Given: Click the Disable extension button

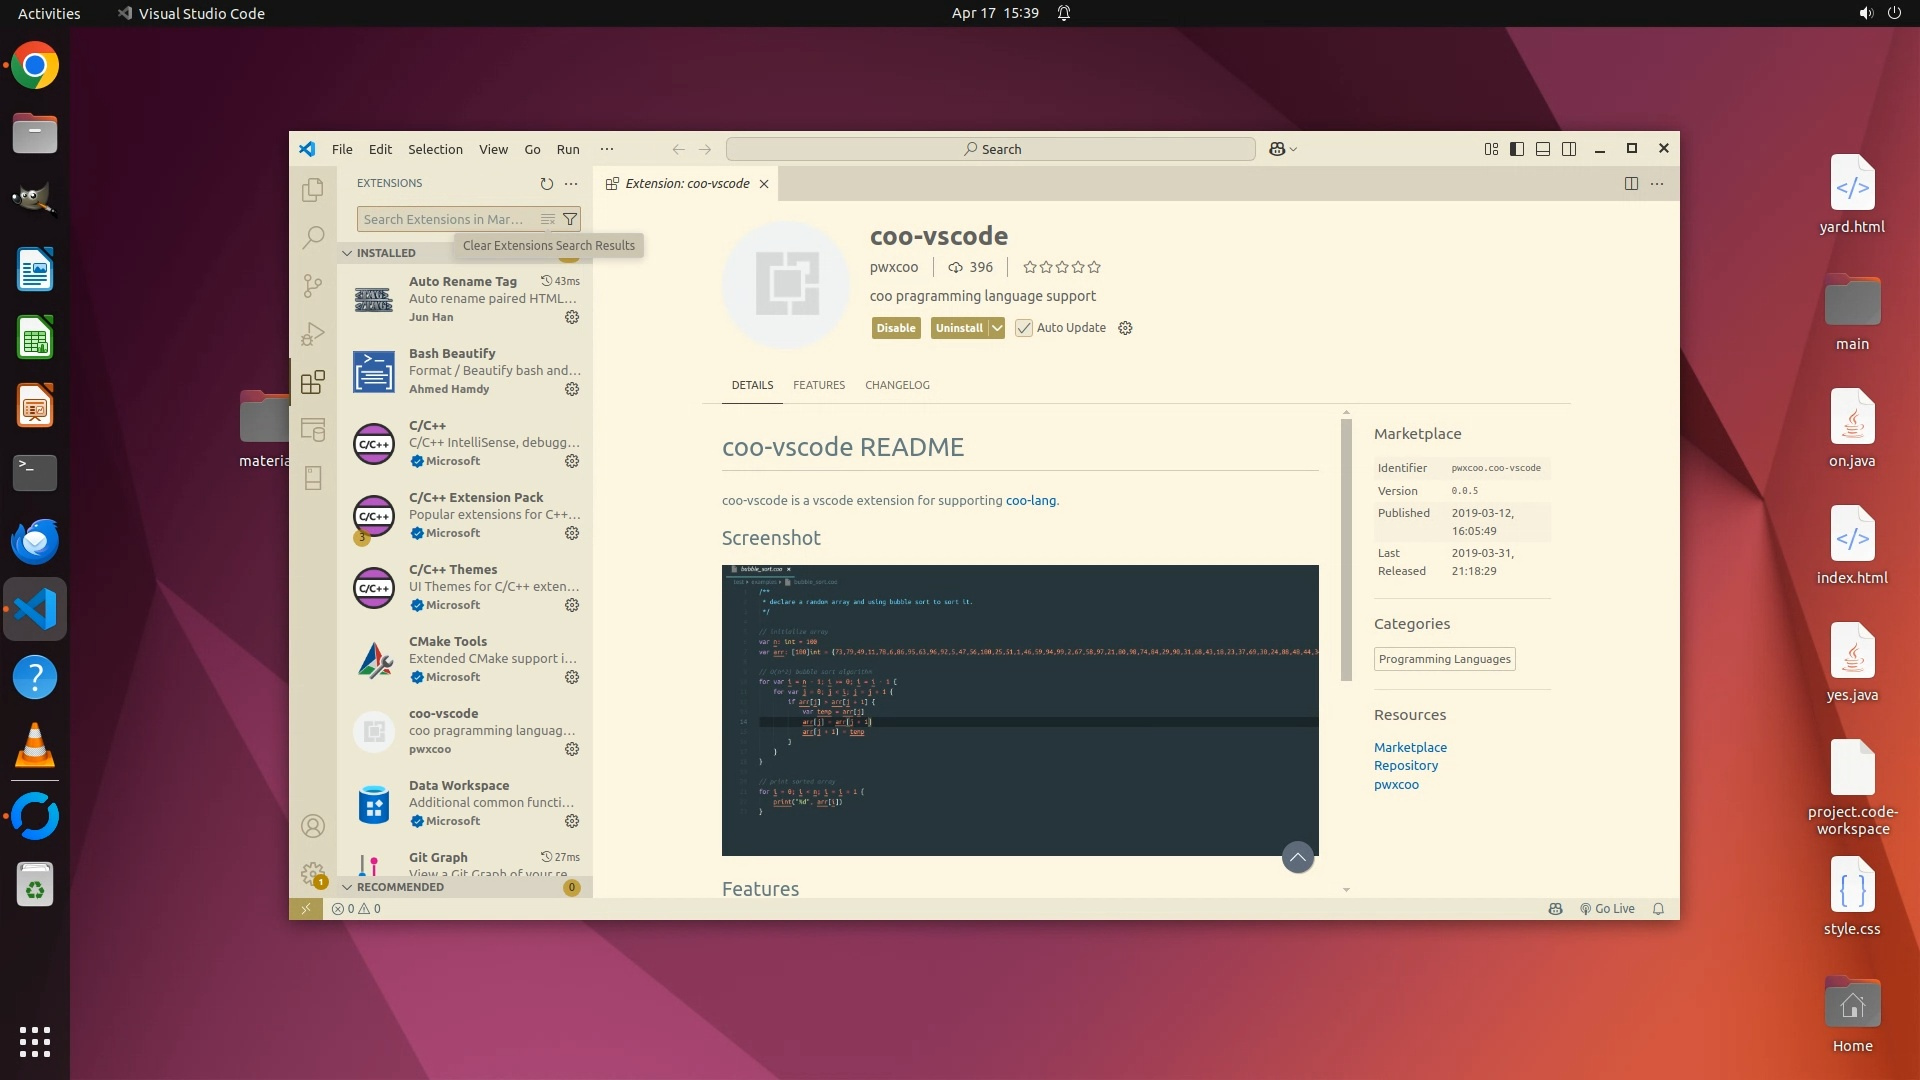Looking at the screenshot, I should (895, 328).
